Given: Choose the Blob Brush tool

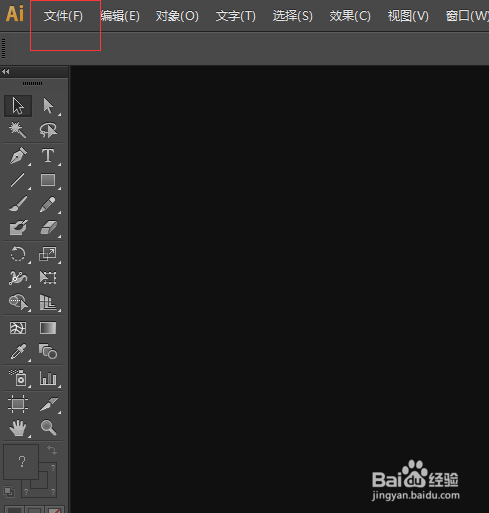Looking at the screenshot, I should tap(18, 228).
